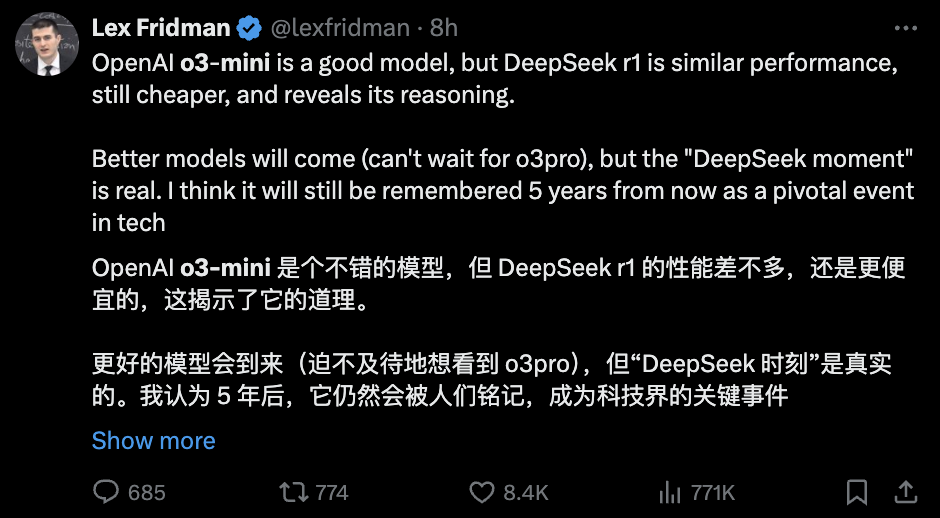Click the Chinese translated tweet text
Screen dimensions: 940x518
[x=499, y=332]
